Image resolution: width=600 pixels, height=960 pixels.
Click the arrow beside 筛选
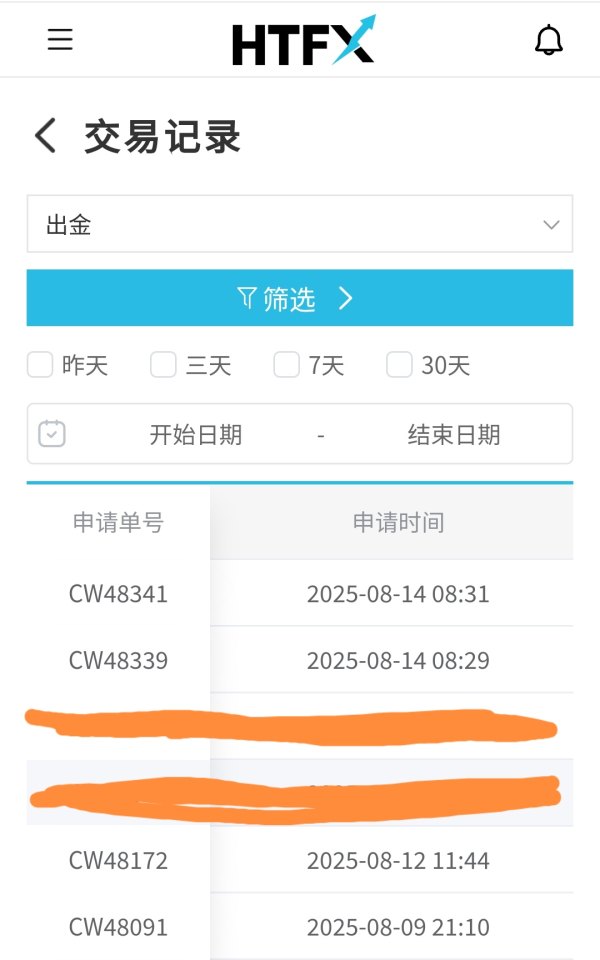[x=346, y=298]
